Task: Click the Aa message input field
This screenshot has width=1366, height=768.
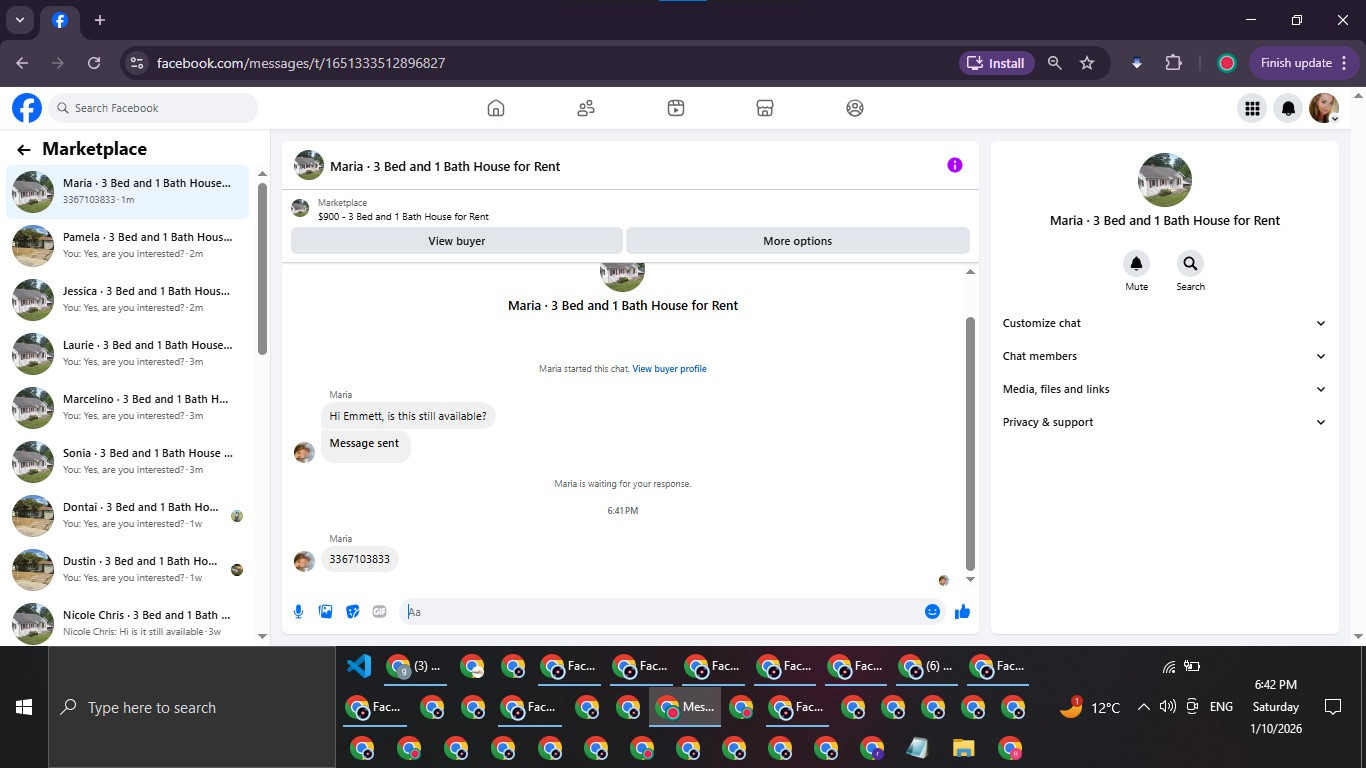Action: (661, 611)
